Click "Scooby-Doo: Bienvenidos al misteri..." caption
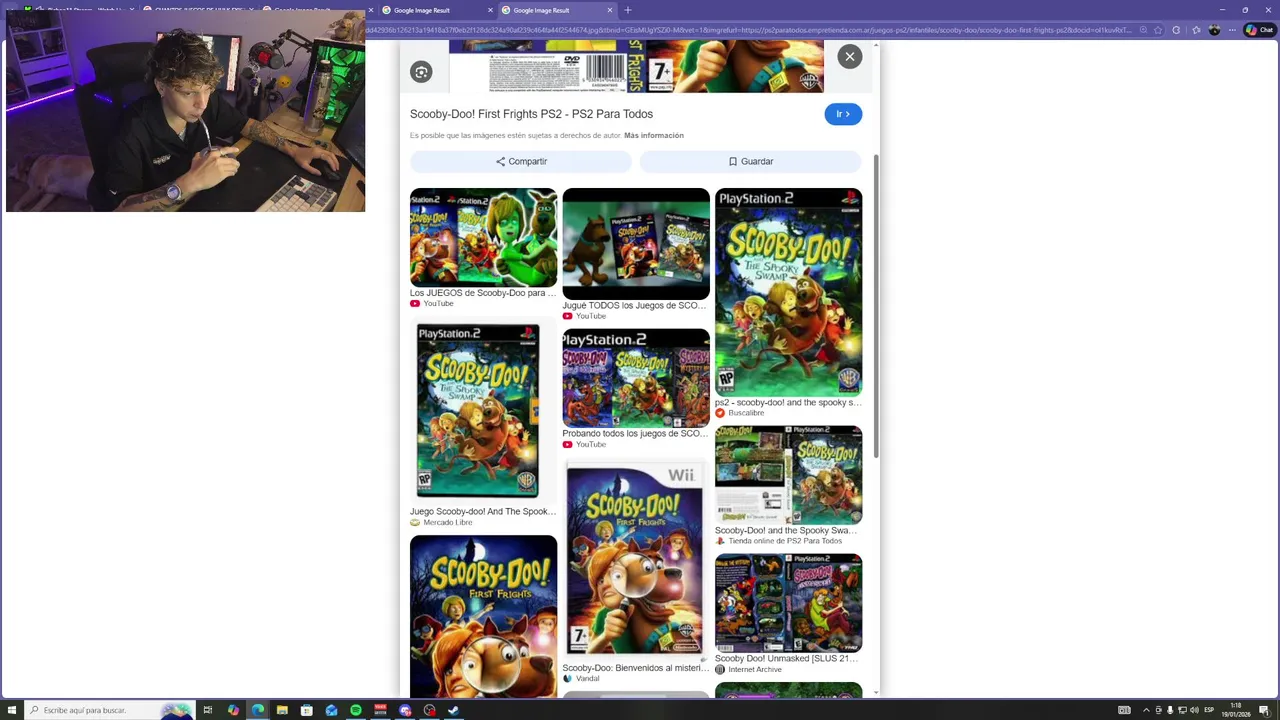 pos(636,668)
